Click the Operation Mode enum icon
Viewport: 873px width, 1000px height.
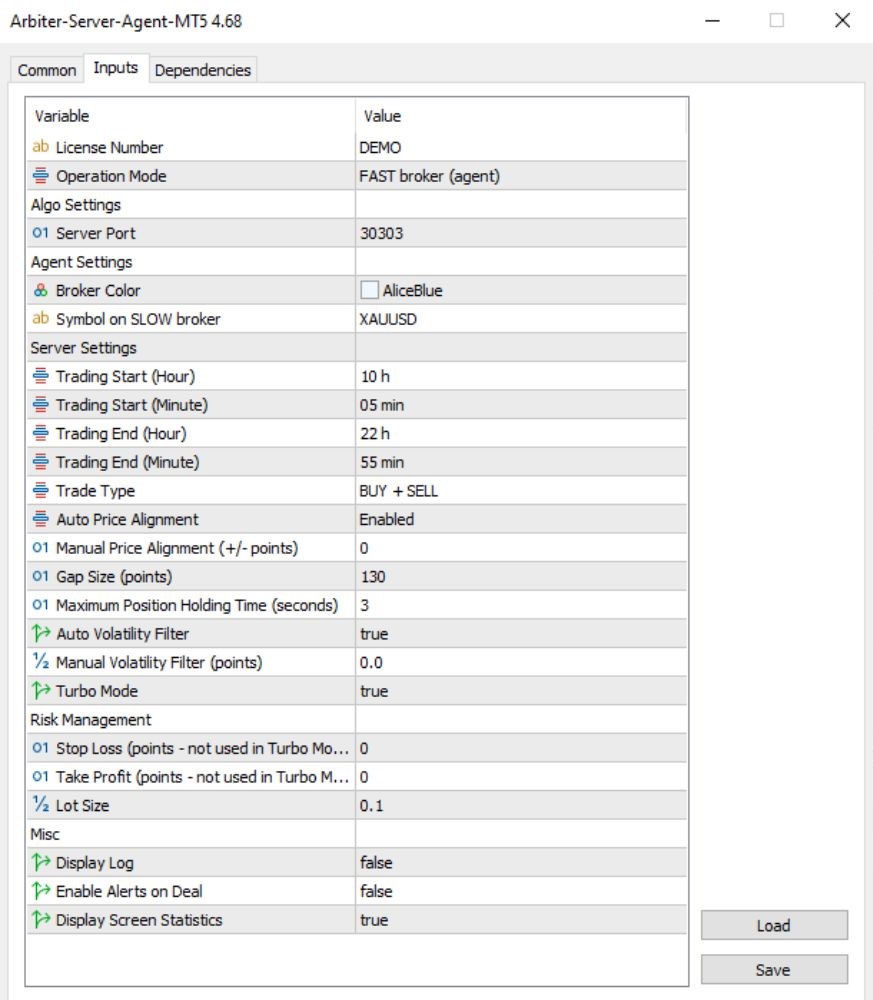[40, 175]
